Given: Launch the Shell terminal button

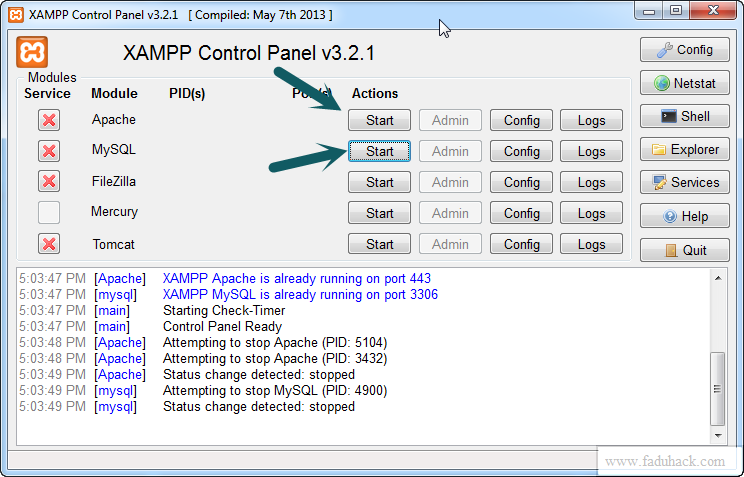Looking at the screenshot, I should tap(685, 116).
